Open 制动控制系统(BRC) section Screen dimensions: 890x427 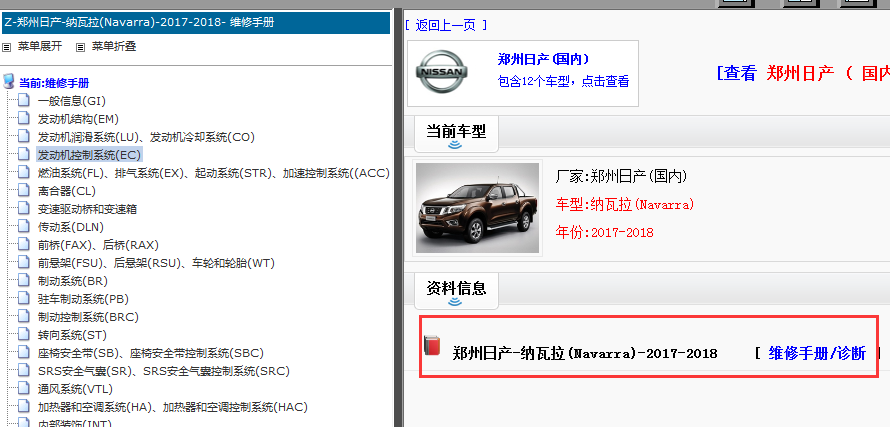[x=88, y=317]
